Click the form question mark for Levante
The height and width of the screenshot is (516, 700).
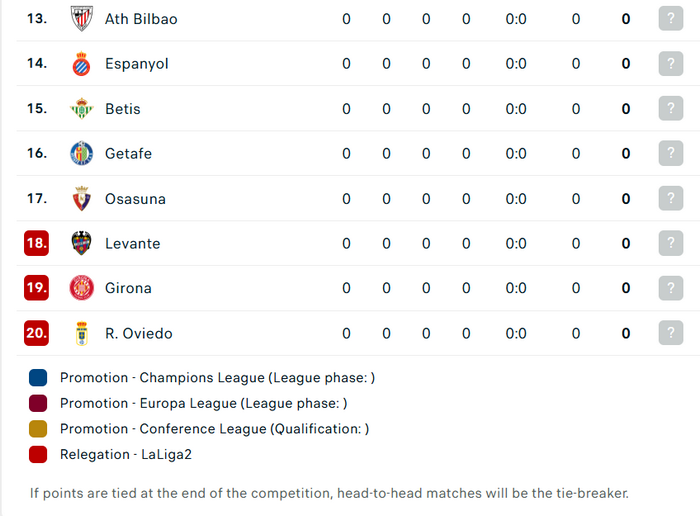[x=671, y=243]
